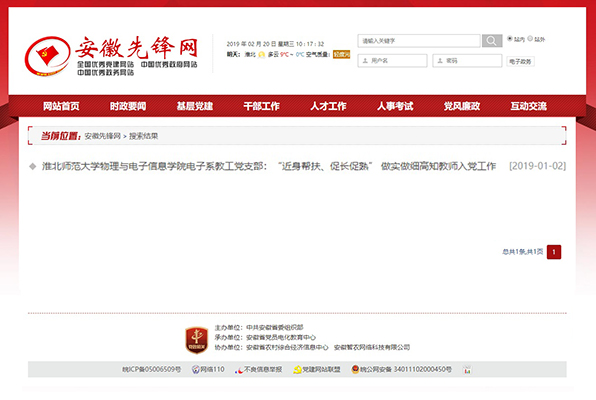Click the statistics chart icon in footer
Viewport: 596px width, 400px height.
point(468,370)
